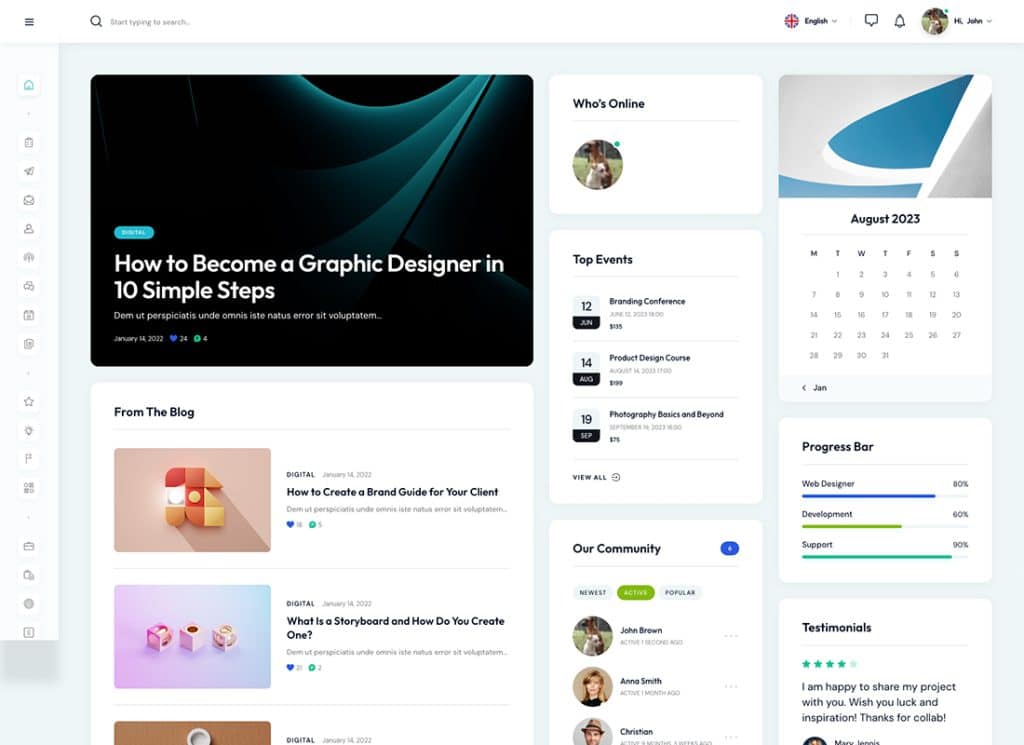The height and width of the screenshot is (745, 1024).
Task: Open the notifications bell icon
Action: (899, 21)
